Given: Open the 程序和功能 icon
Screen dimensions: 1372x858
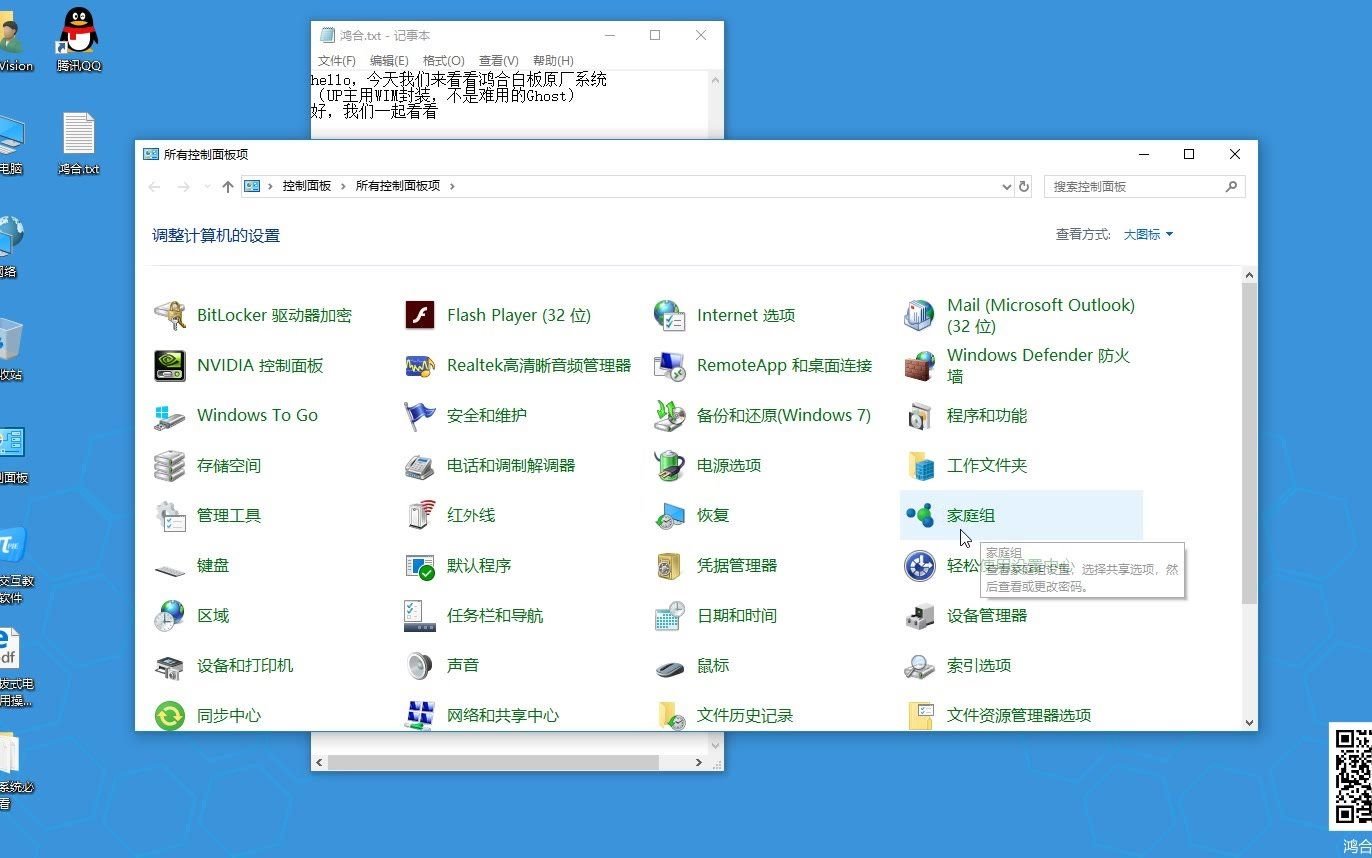Looking at the screenshot, I should (920, 415).
